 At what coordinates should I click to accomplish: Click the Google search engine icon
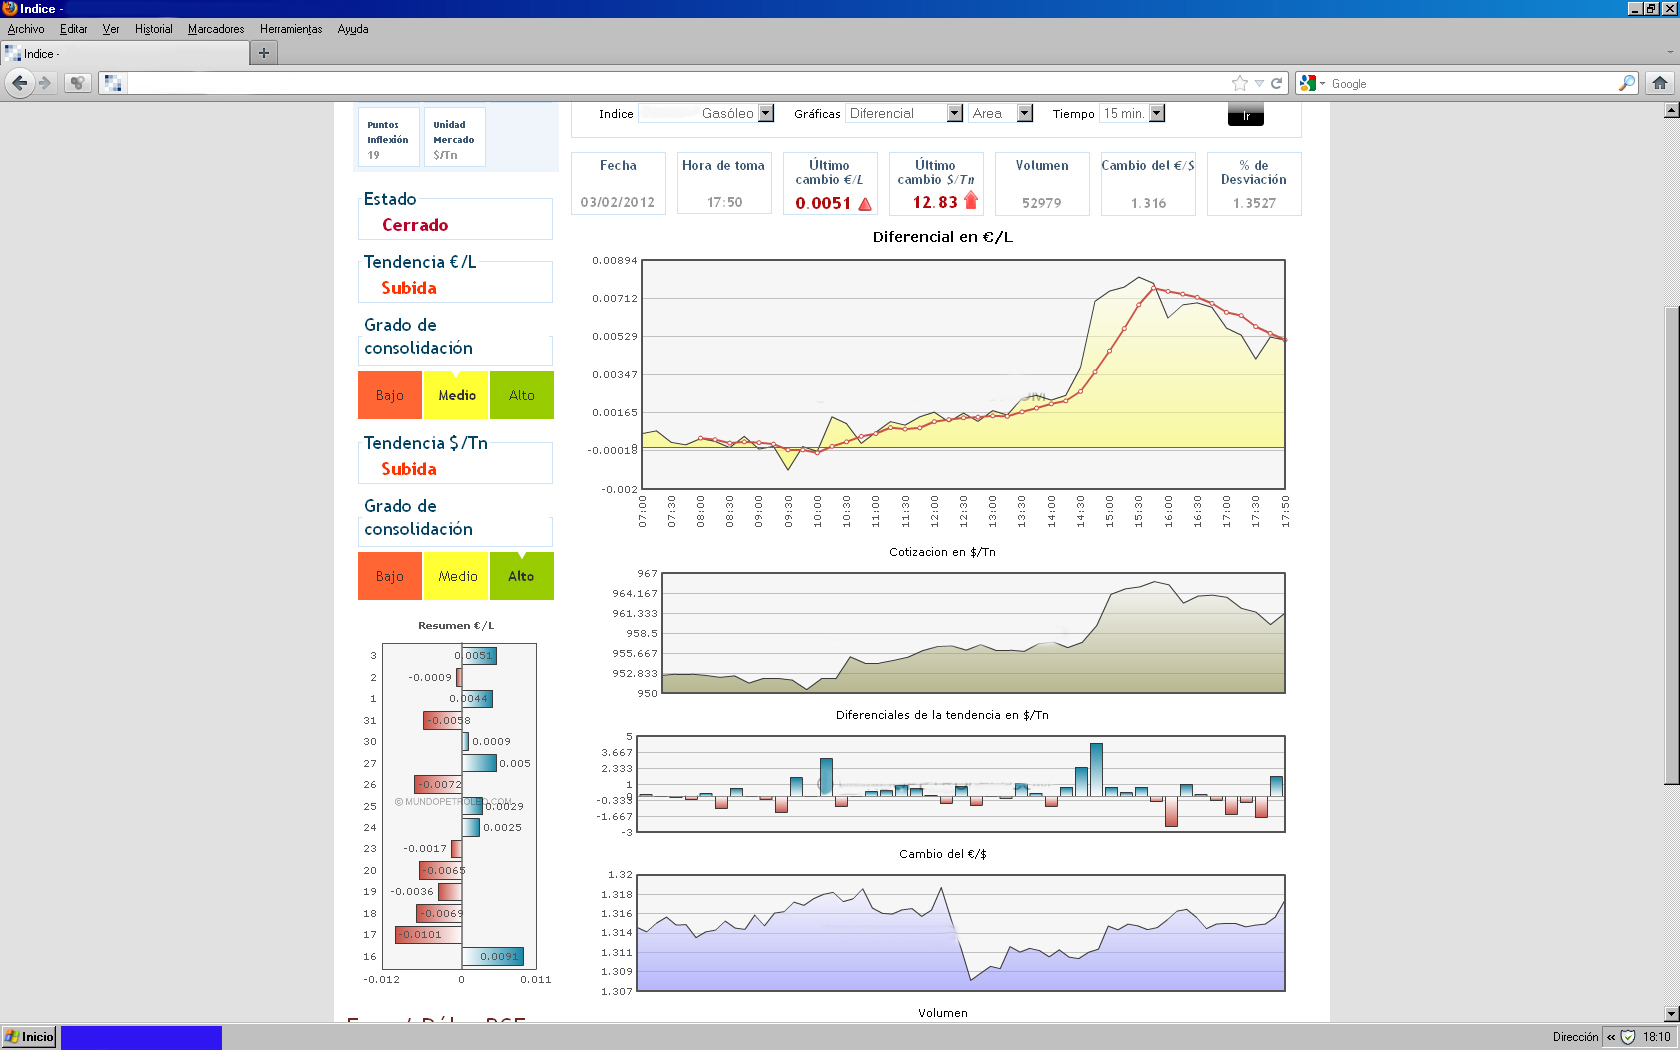[x=1308, y=84]
